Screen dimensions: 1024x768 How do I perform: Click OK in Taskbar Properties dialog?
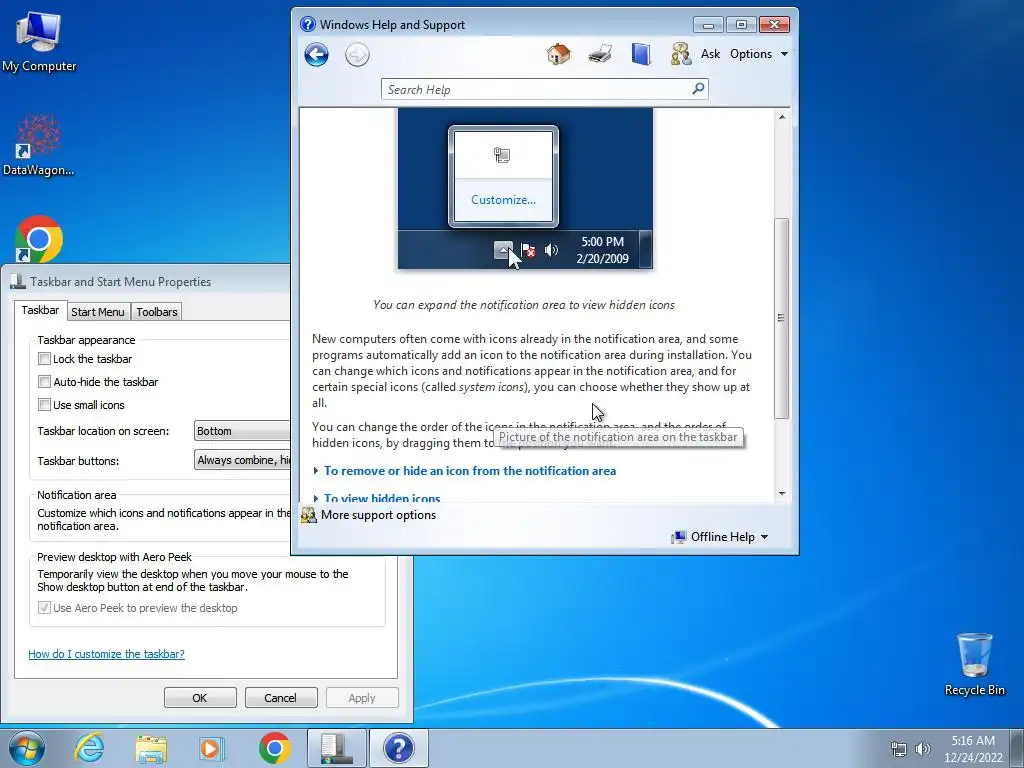coord(200,697)
